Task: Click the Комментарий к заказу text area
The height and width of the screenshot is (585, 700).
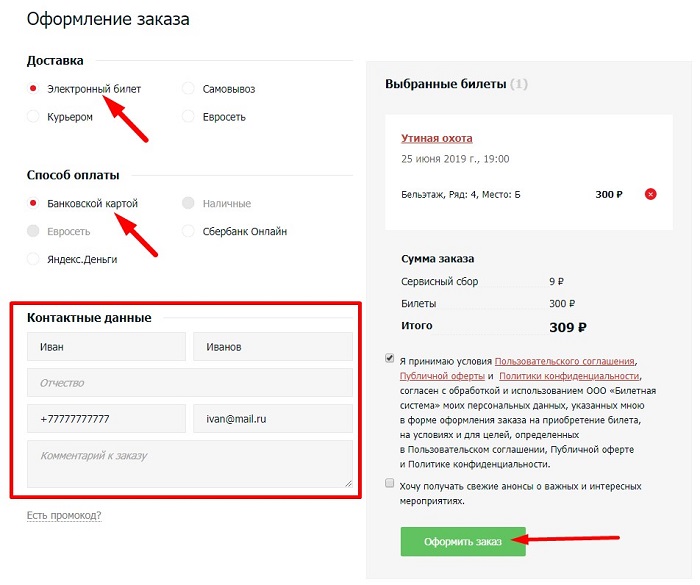Action: coord(189,464)
